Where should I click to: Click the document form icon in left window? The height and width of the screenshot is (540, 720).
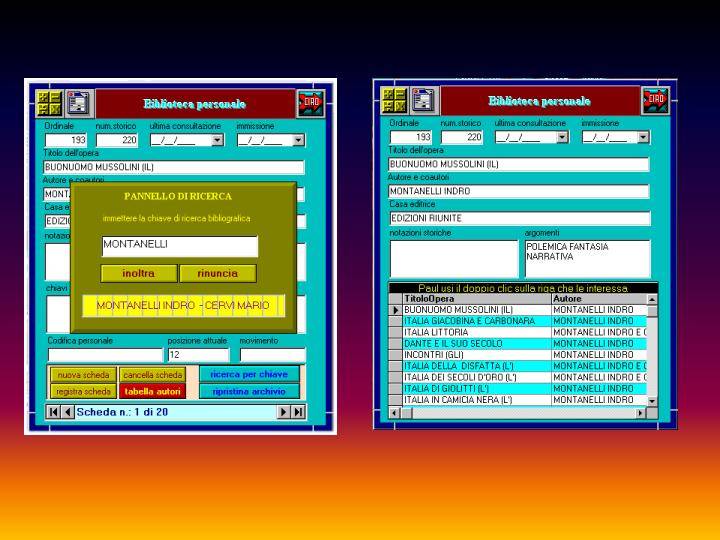coord(79,102)
